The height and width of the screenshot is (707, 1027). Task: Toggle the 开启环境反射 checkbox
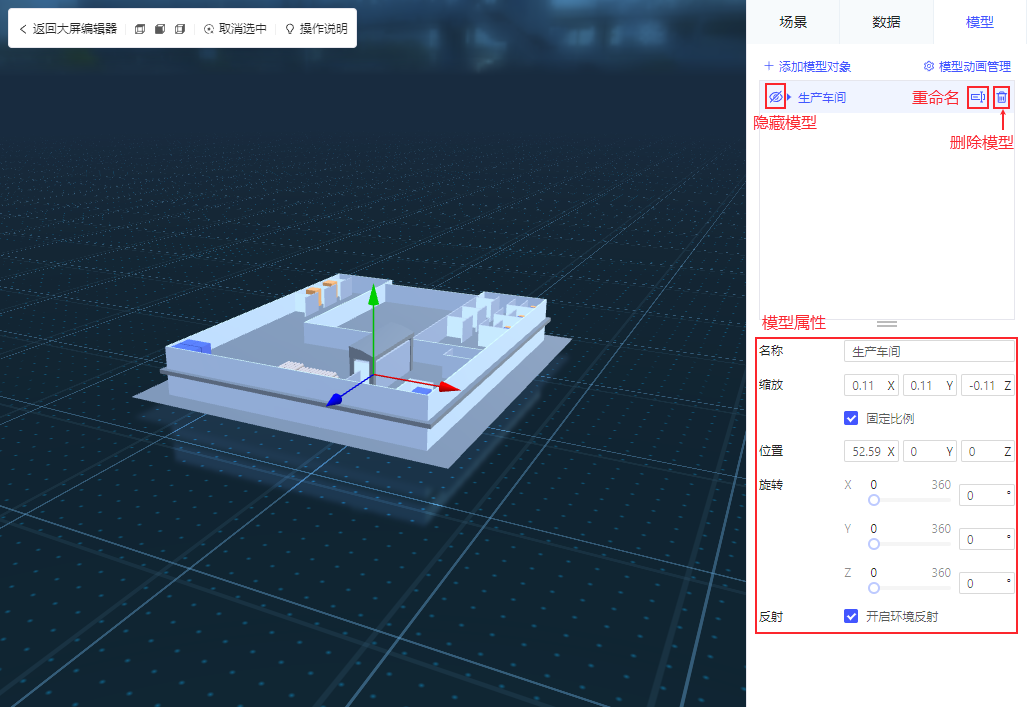point(851,616)
